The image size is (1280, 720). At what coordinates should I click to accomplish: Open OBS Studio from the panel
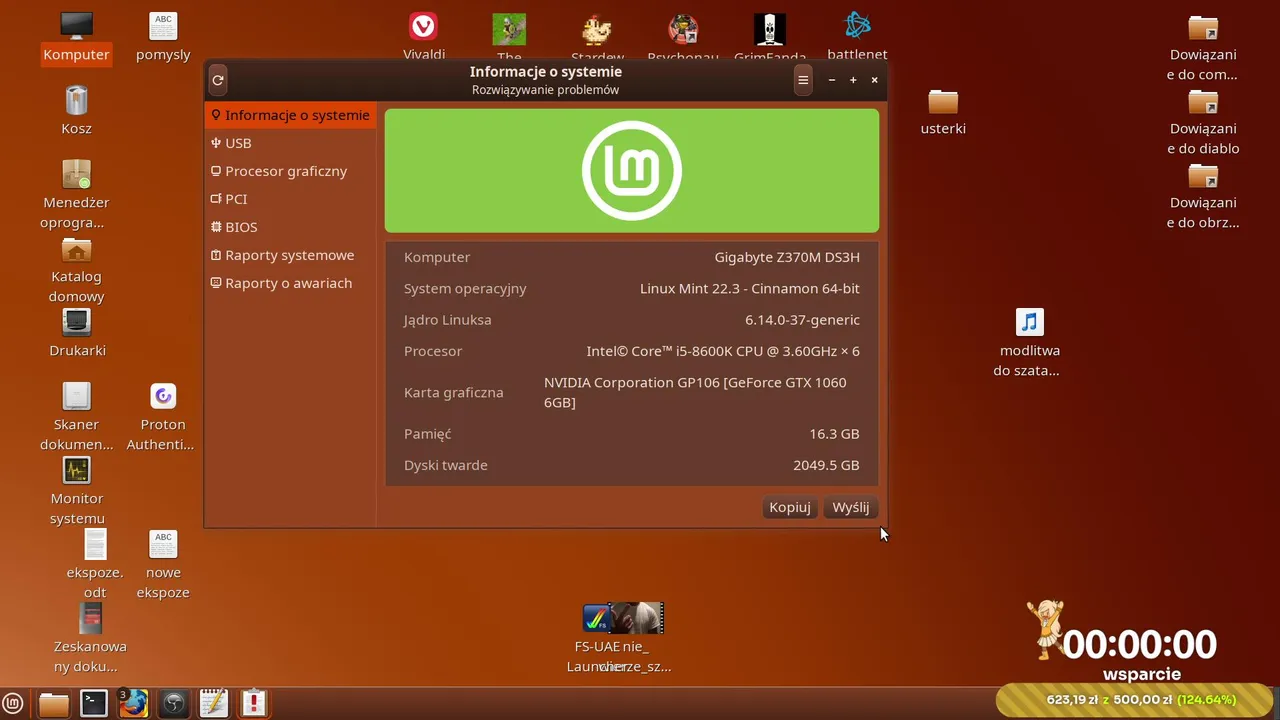point(174,704)
